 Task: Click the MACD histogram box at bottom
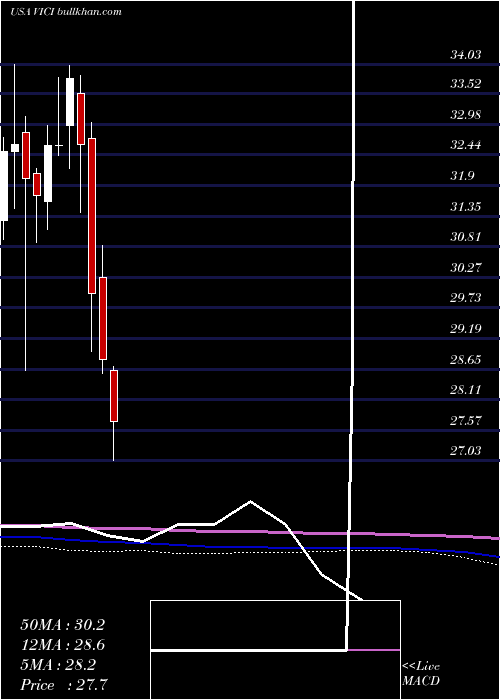(275, 650)
